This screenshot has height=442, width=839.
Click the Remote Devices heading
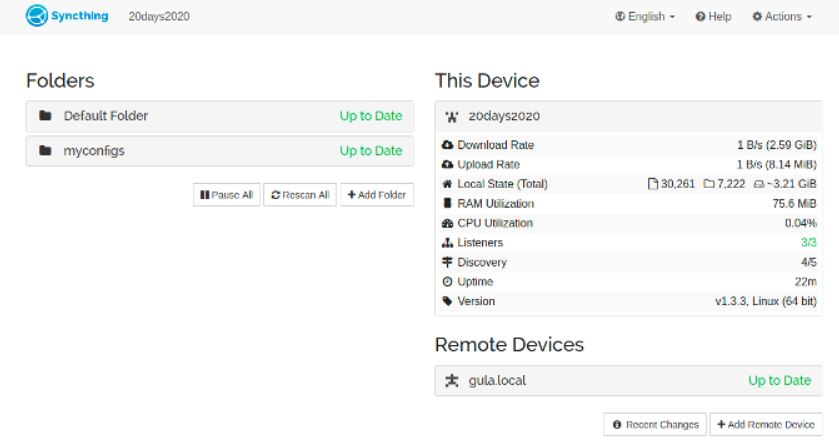(509, 345)
